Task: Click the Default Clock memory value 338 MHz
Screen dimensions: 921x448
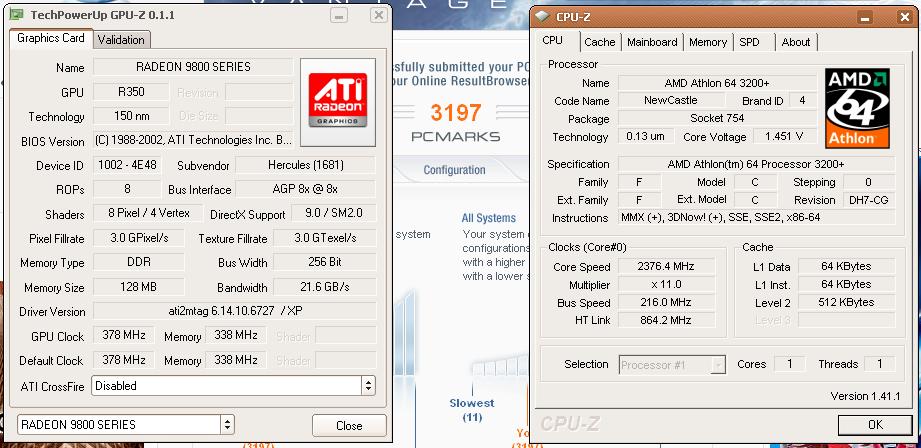Action: 236,359
